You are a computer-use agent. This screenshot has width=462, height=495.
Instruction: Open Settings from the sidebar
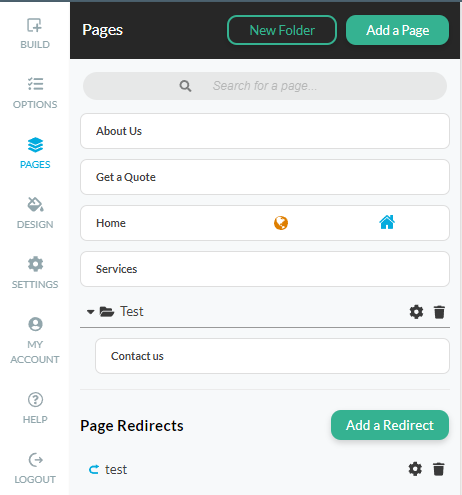click(35, 273)
